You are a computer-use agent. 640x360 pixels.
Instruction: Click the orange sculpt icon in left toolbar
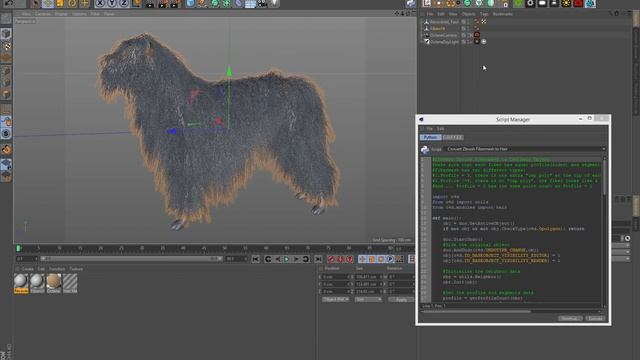(x=6, y=149)
